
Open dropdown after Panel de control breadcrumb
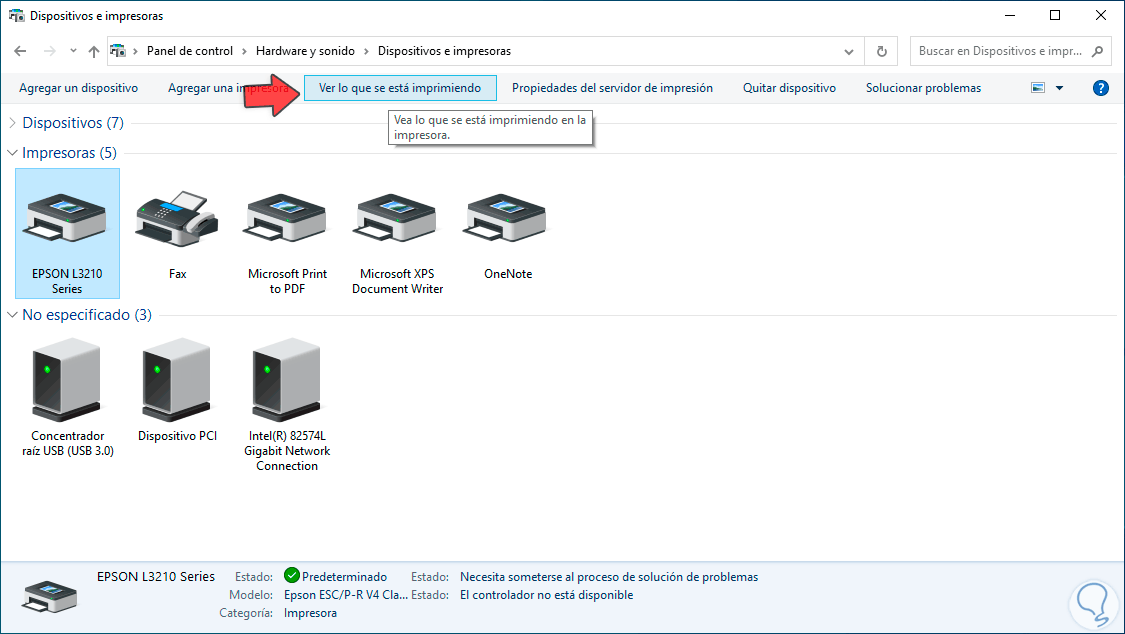245,51
